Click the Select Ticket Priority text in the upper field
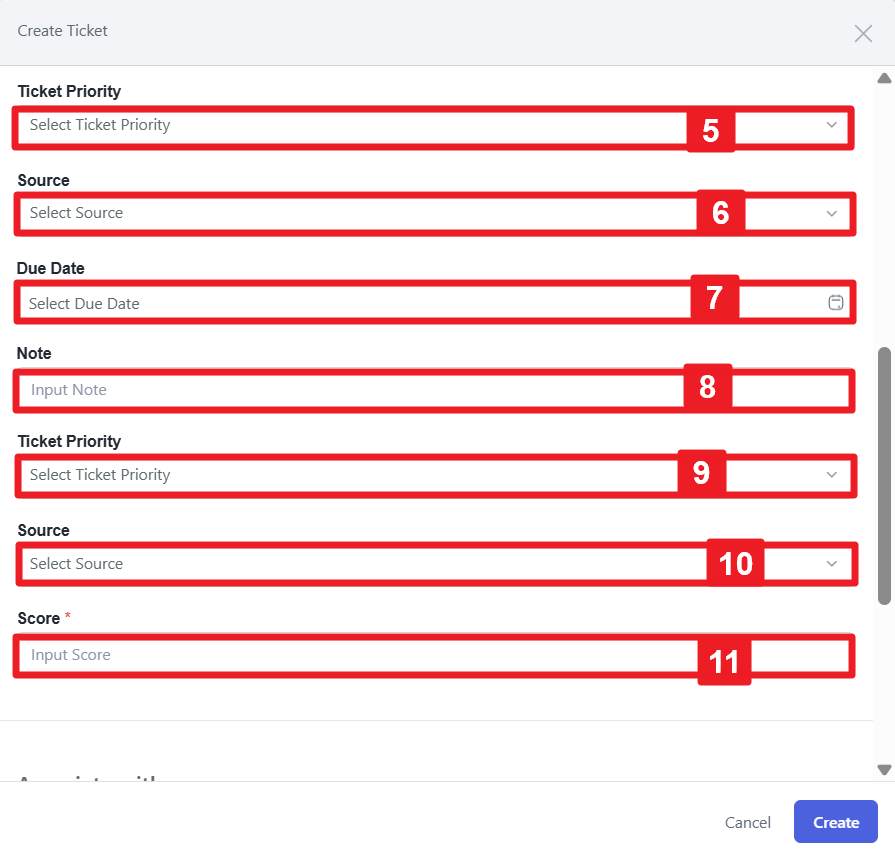This screenshot has height=855, width=895. click(x=100, y=125)
